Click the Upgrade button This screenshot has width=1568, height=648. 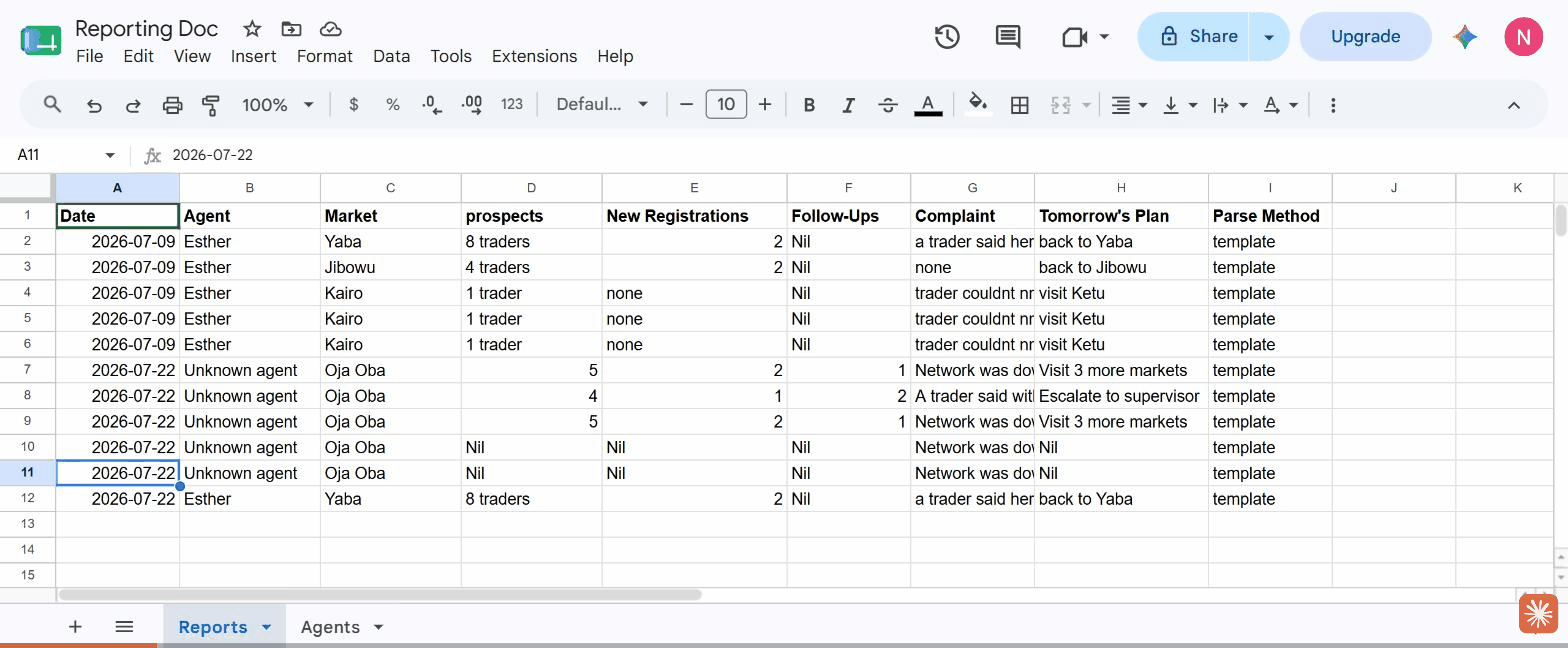(1365, 37)
